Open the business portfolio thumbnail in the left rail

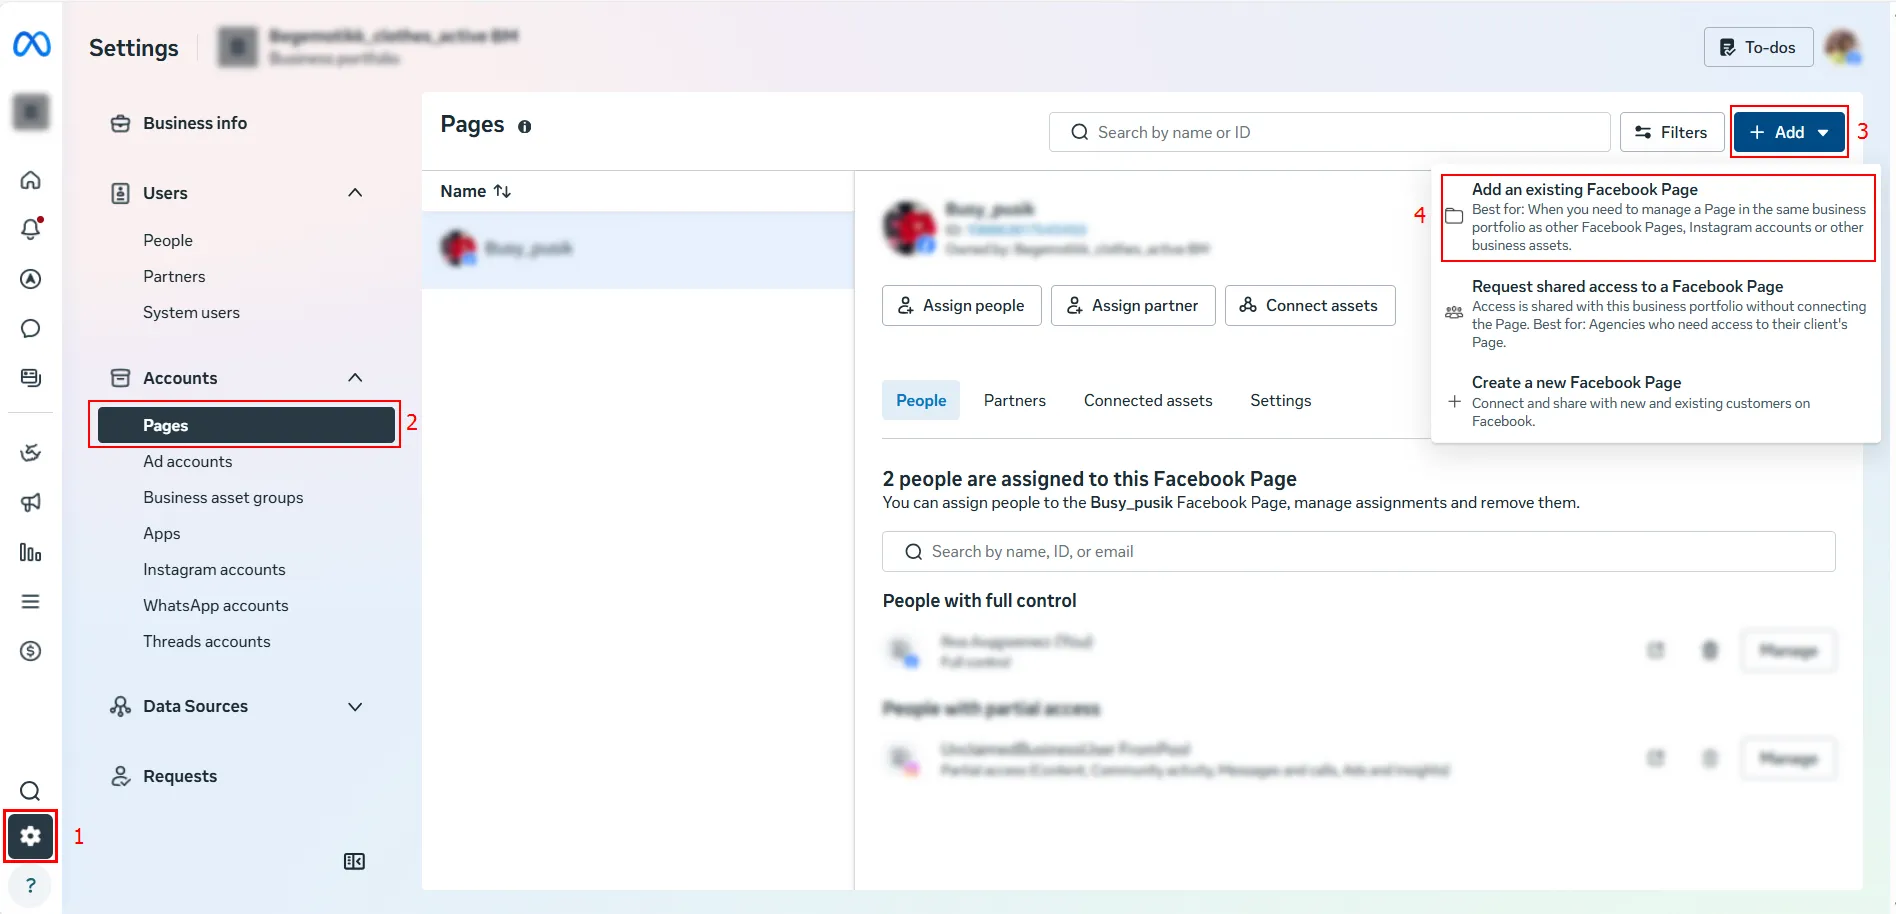click(31, 112)
